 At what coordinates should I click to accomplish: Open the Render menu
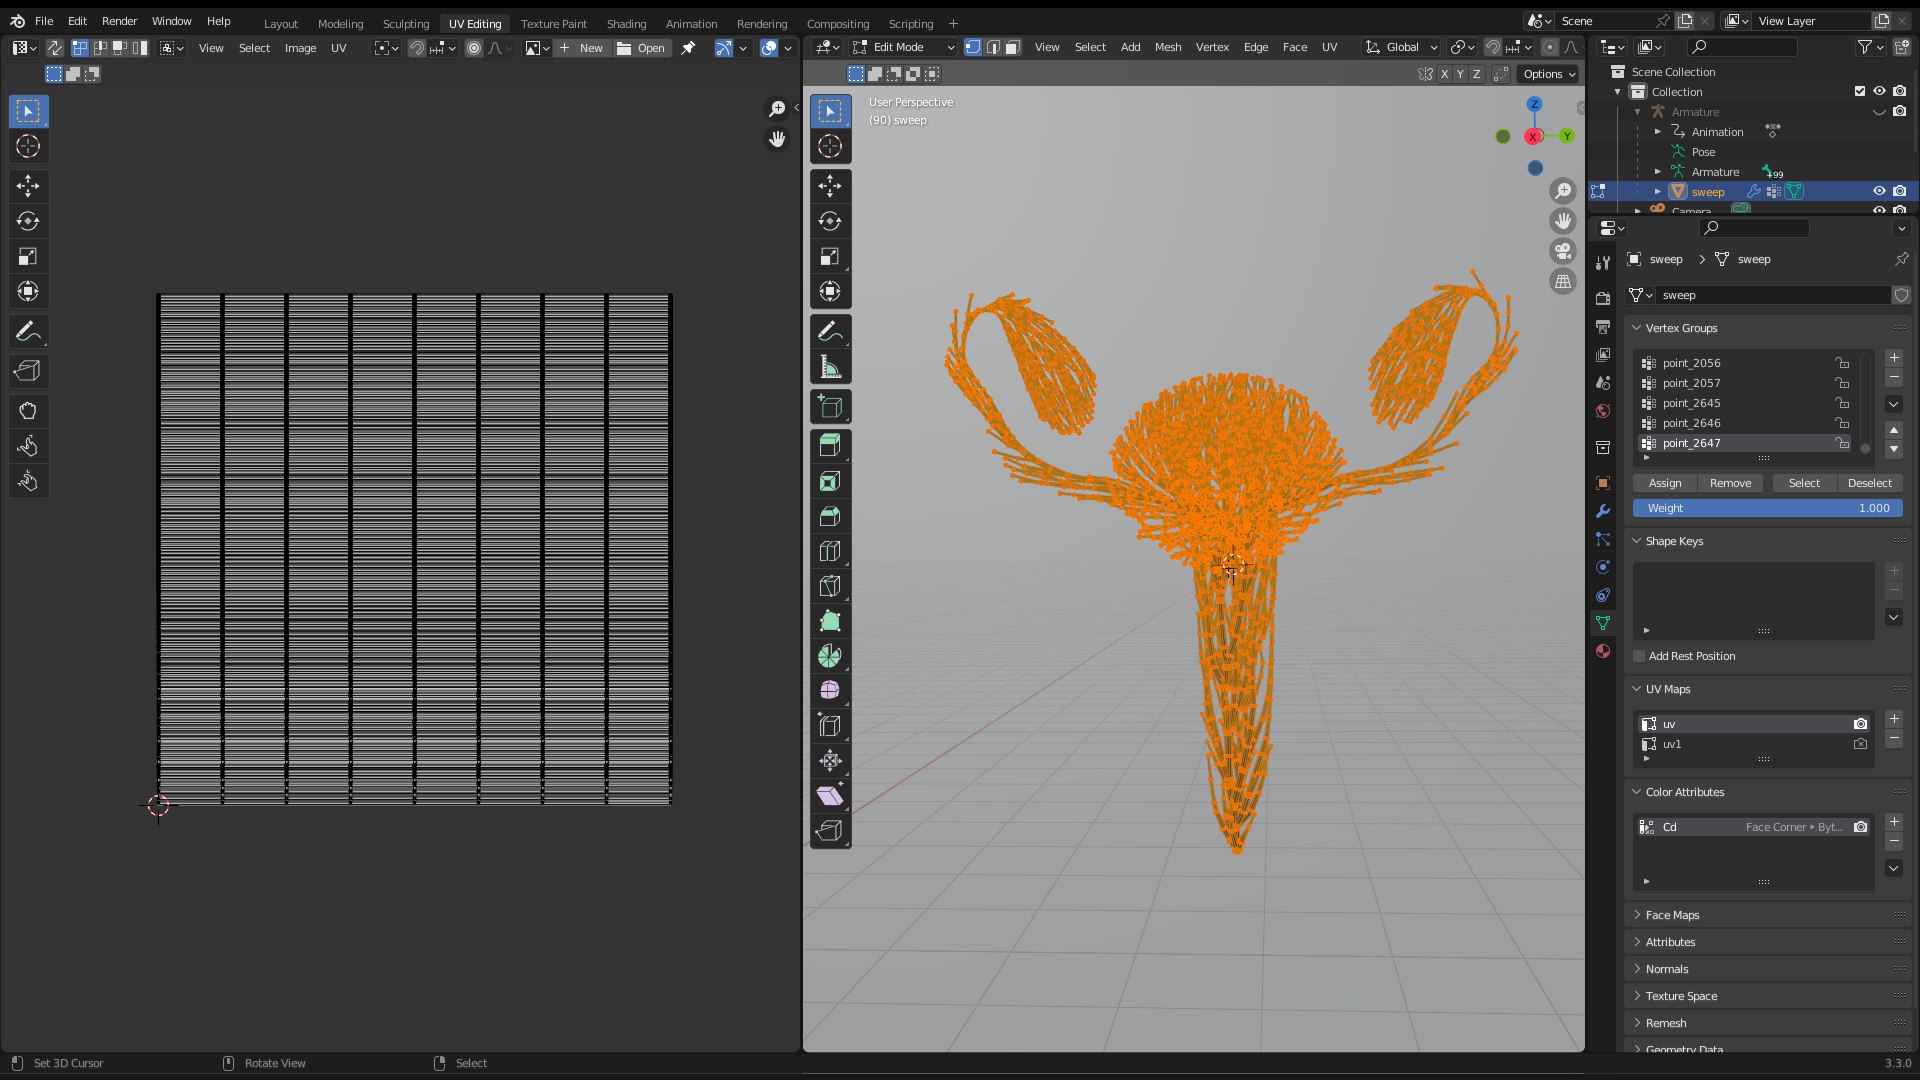tap(119, 21)
